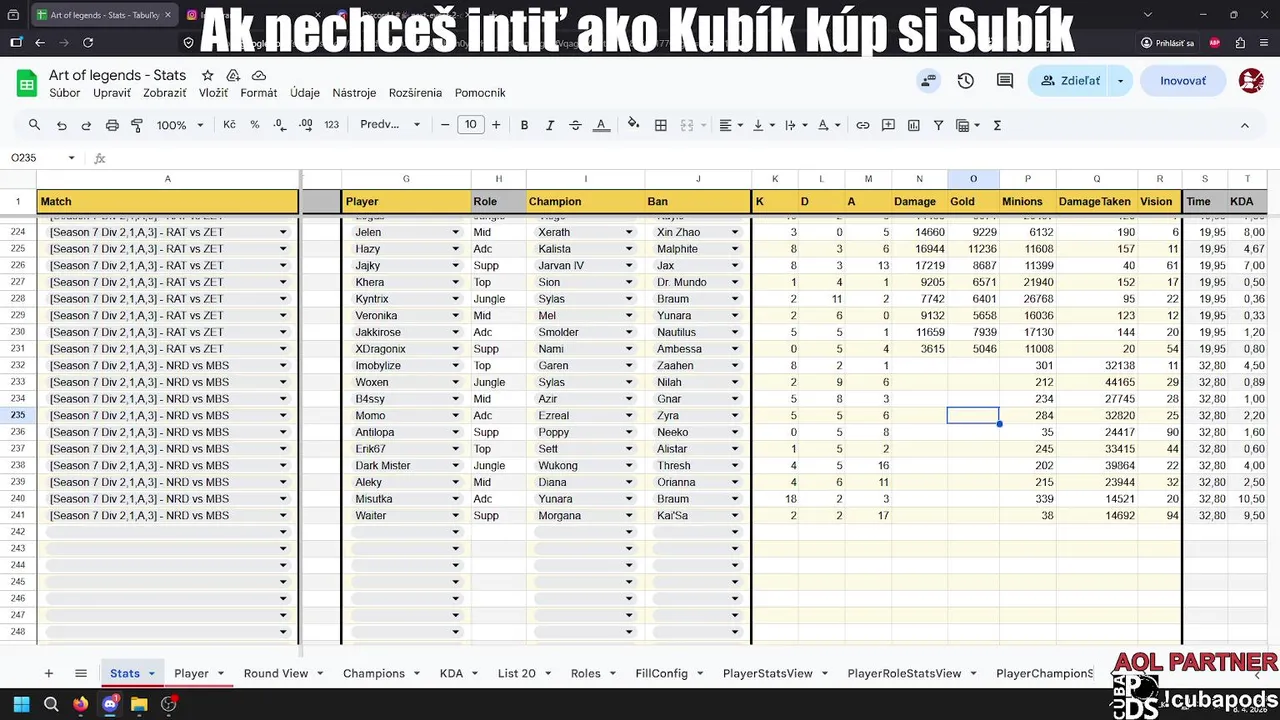Screen dimensions: 1280x720
Task: Open the Vložiť menu
Action: (x=213, y=93)
